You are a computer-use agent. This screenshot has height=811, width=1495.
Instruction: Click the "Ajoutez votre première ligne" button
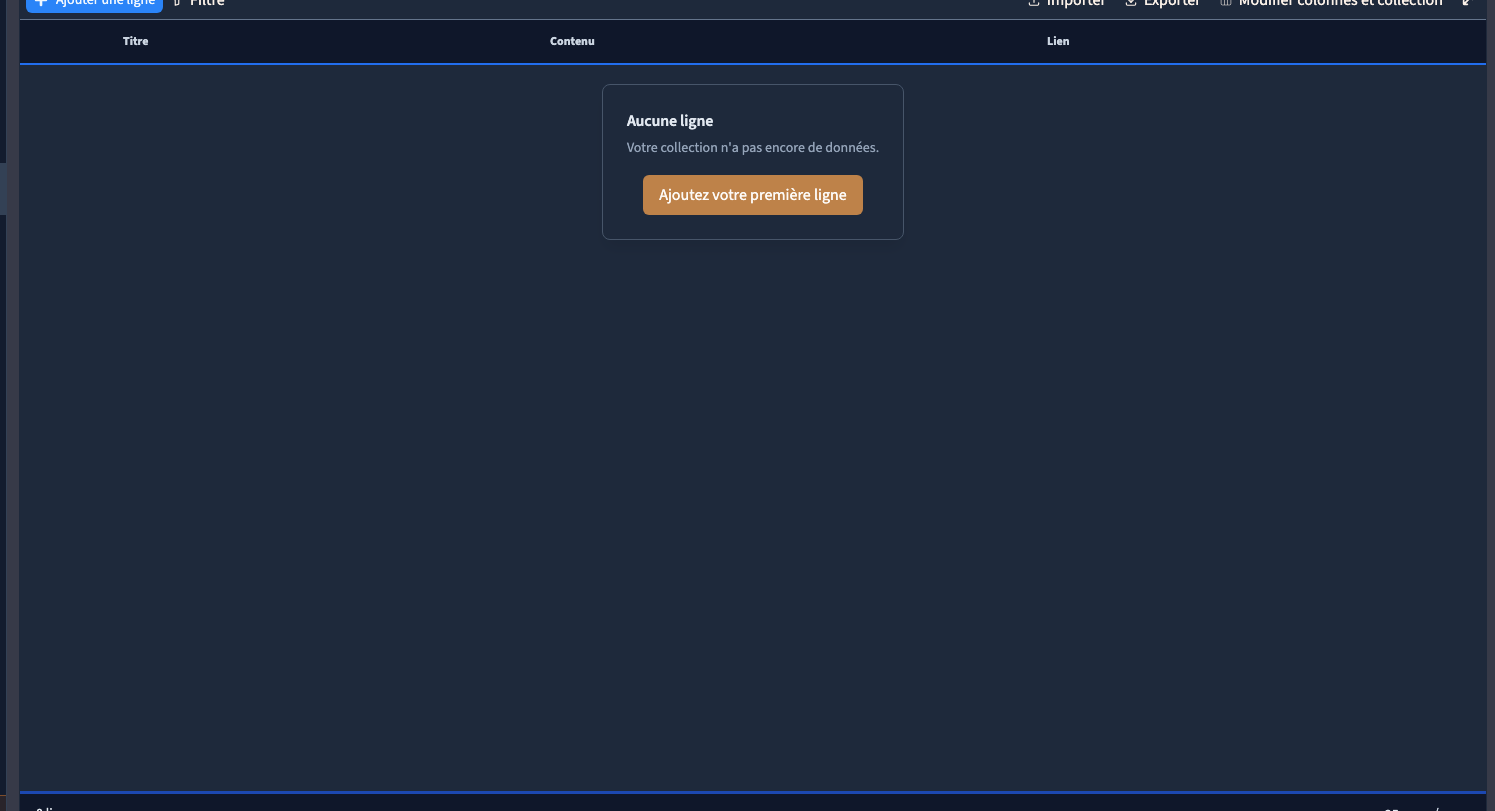(x=752, y=195)
